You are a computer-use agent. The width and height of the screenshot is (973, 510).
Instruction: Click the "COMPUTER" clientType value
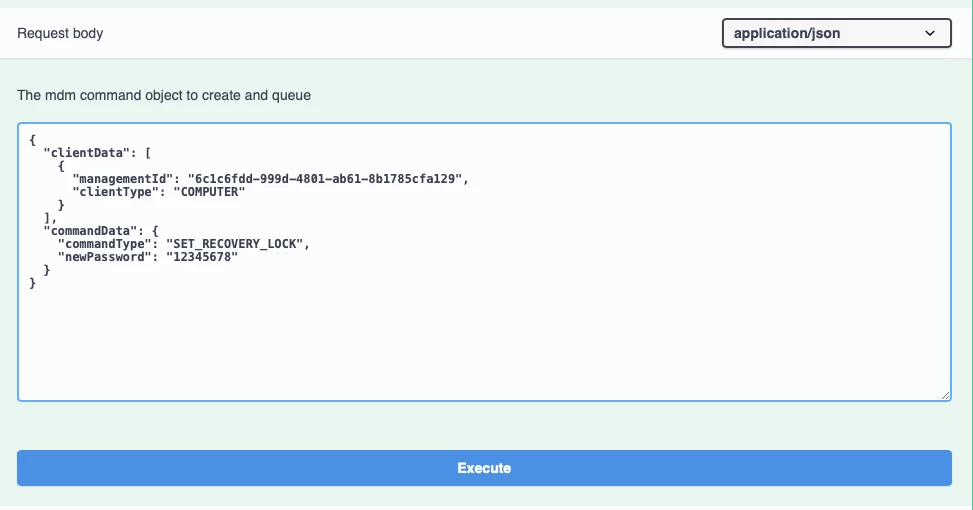coord(209,192)
